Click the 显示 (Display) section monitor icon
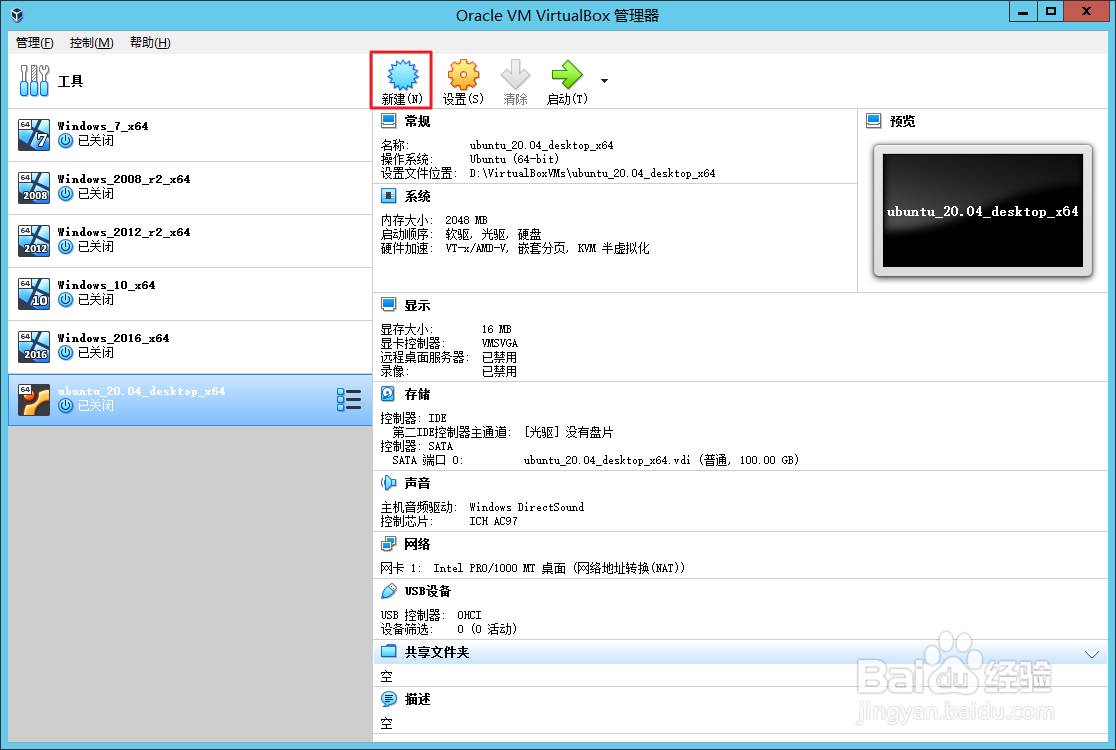This screenshot has width=1116, height=750. 389,305
